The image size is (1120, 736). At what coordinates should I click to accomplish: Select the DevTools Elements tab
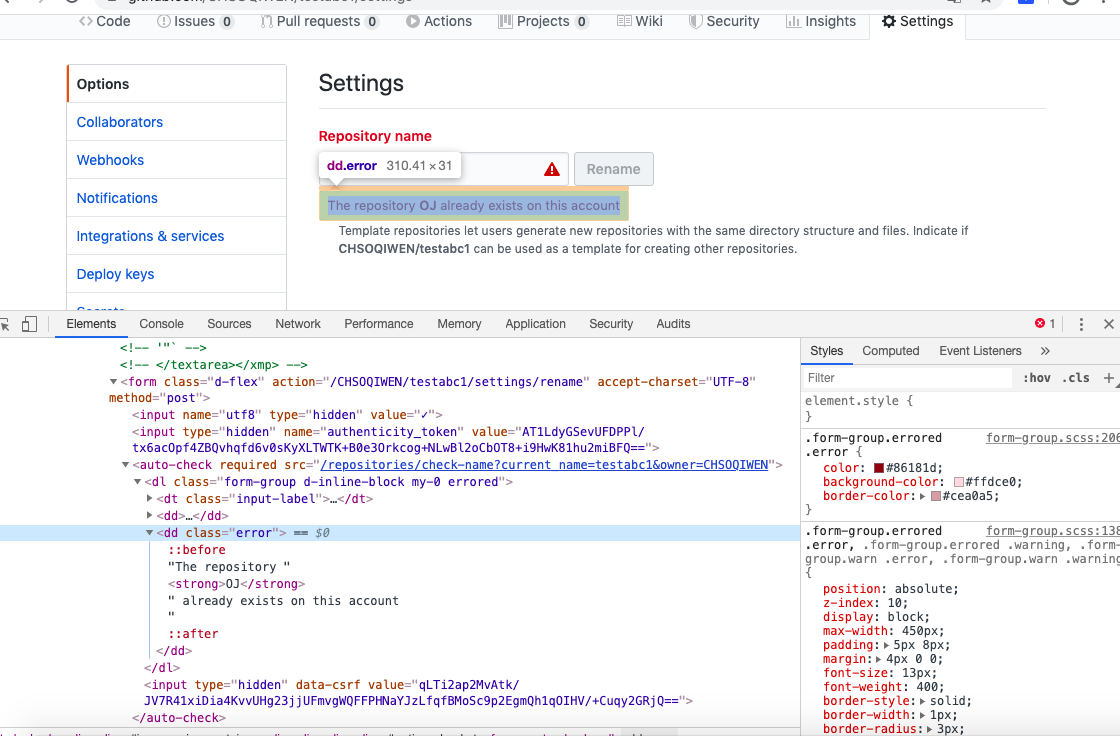coord(91,324)
